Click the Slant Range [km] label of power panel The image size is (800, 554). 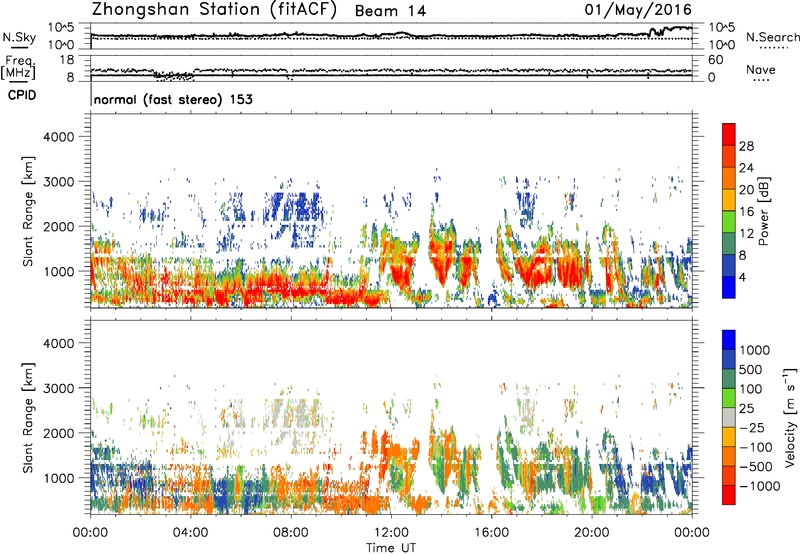[x=28, y=211]
